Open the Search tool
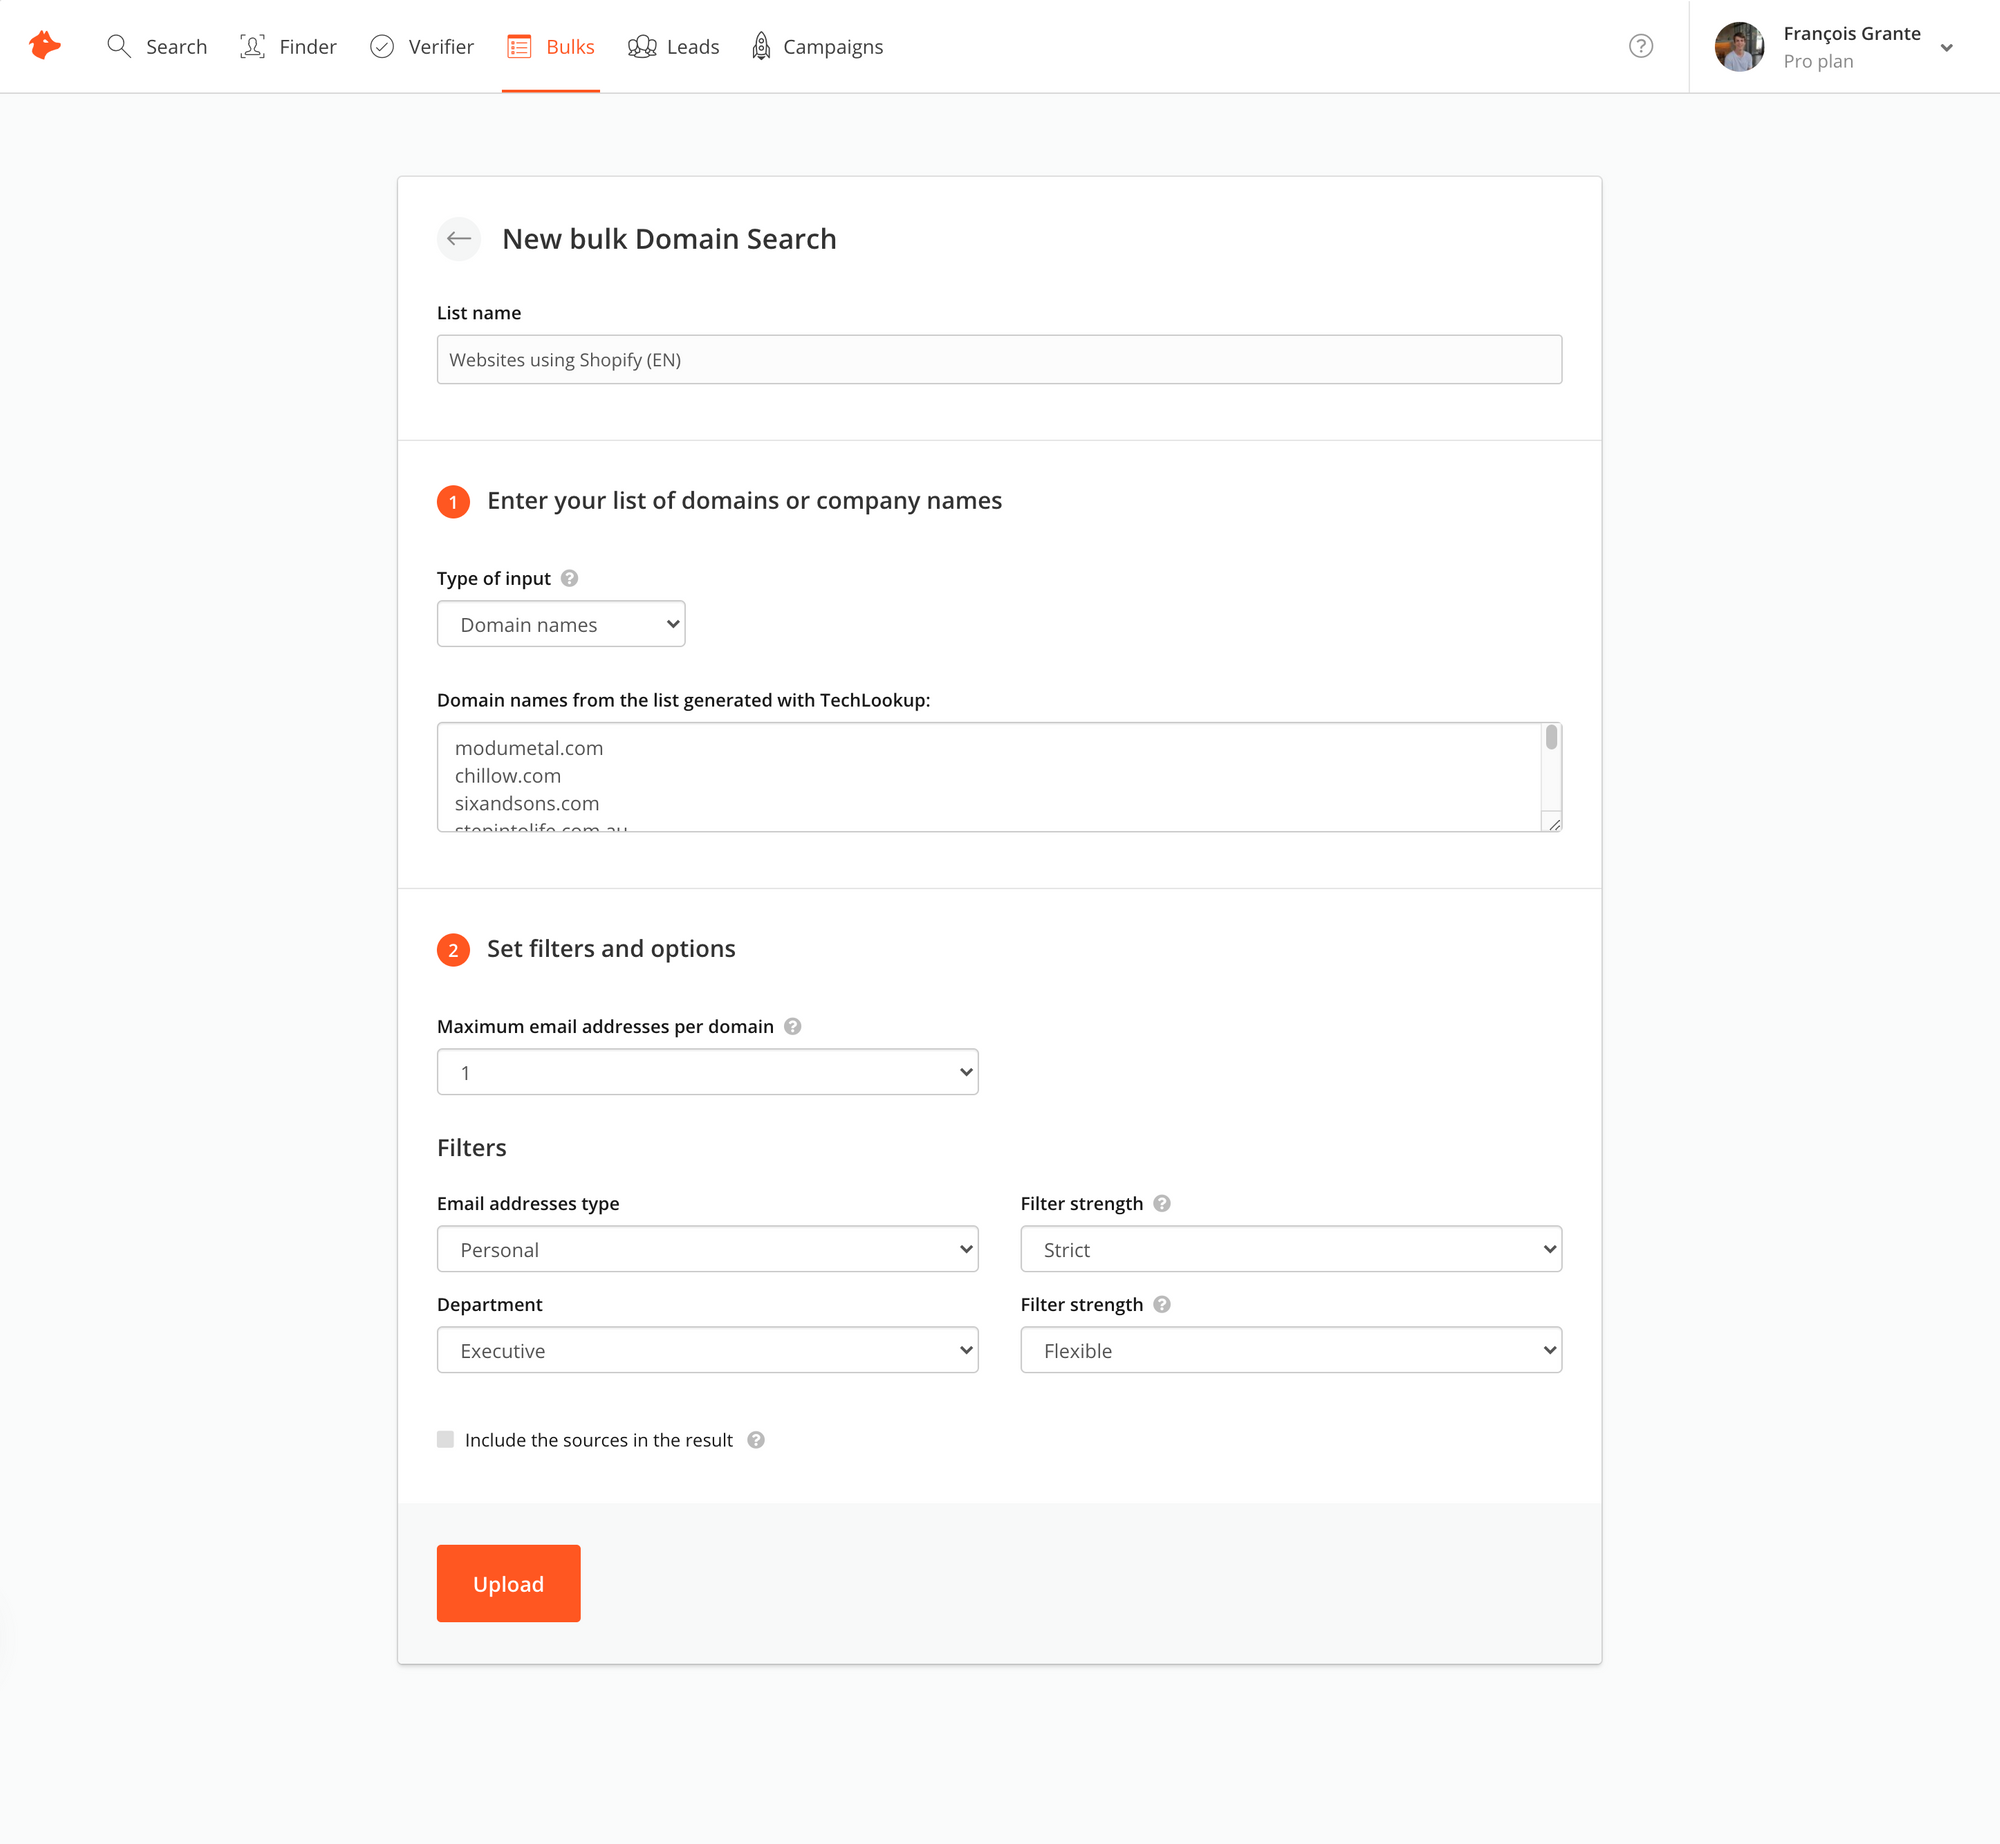Screen dimensions: 2000x1844 click(x=157, y=47)
